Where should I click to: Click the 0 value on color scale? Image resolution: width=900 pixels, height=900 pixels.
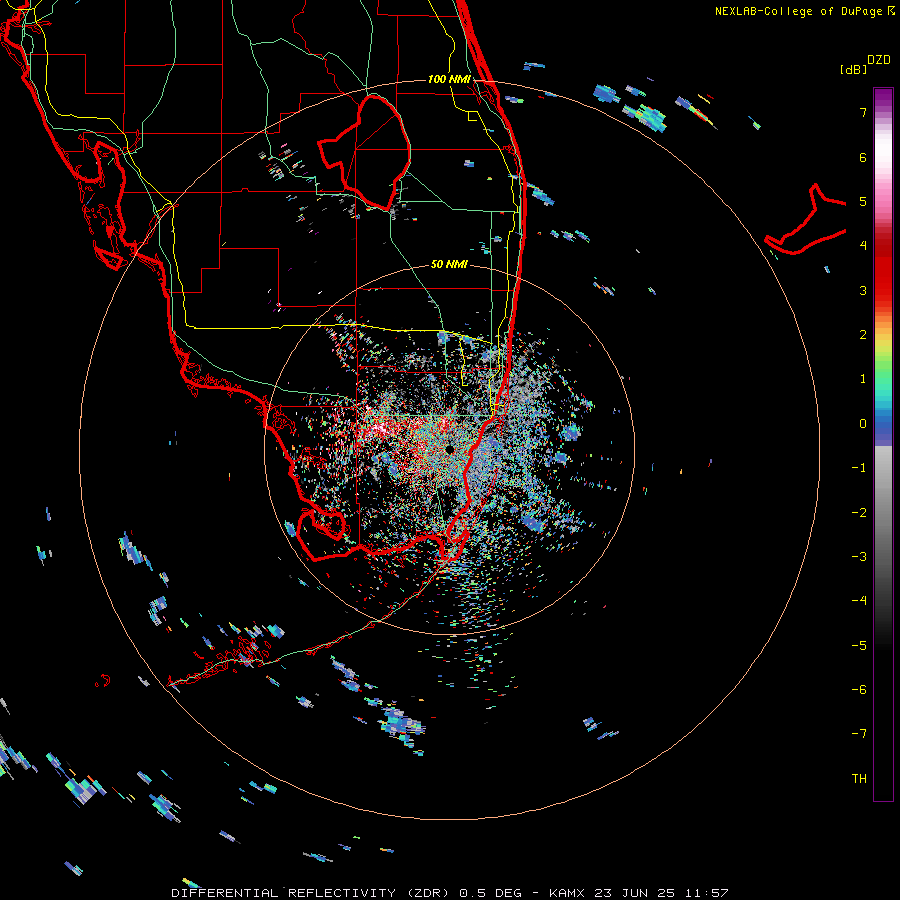(863, 424)
